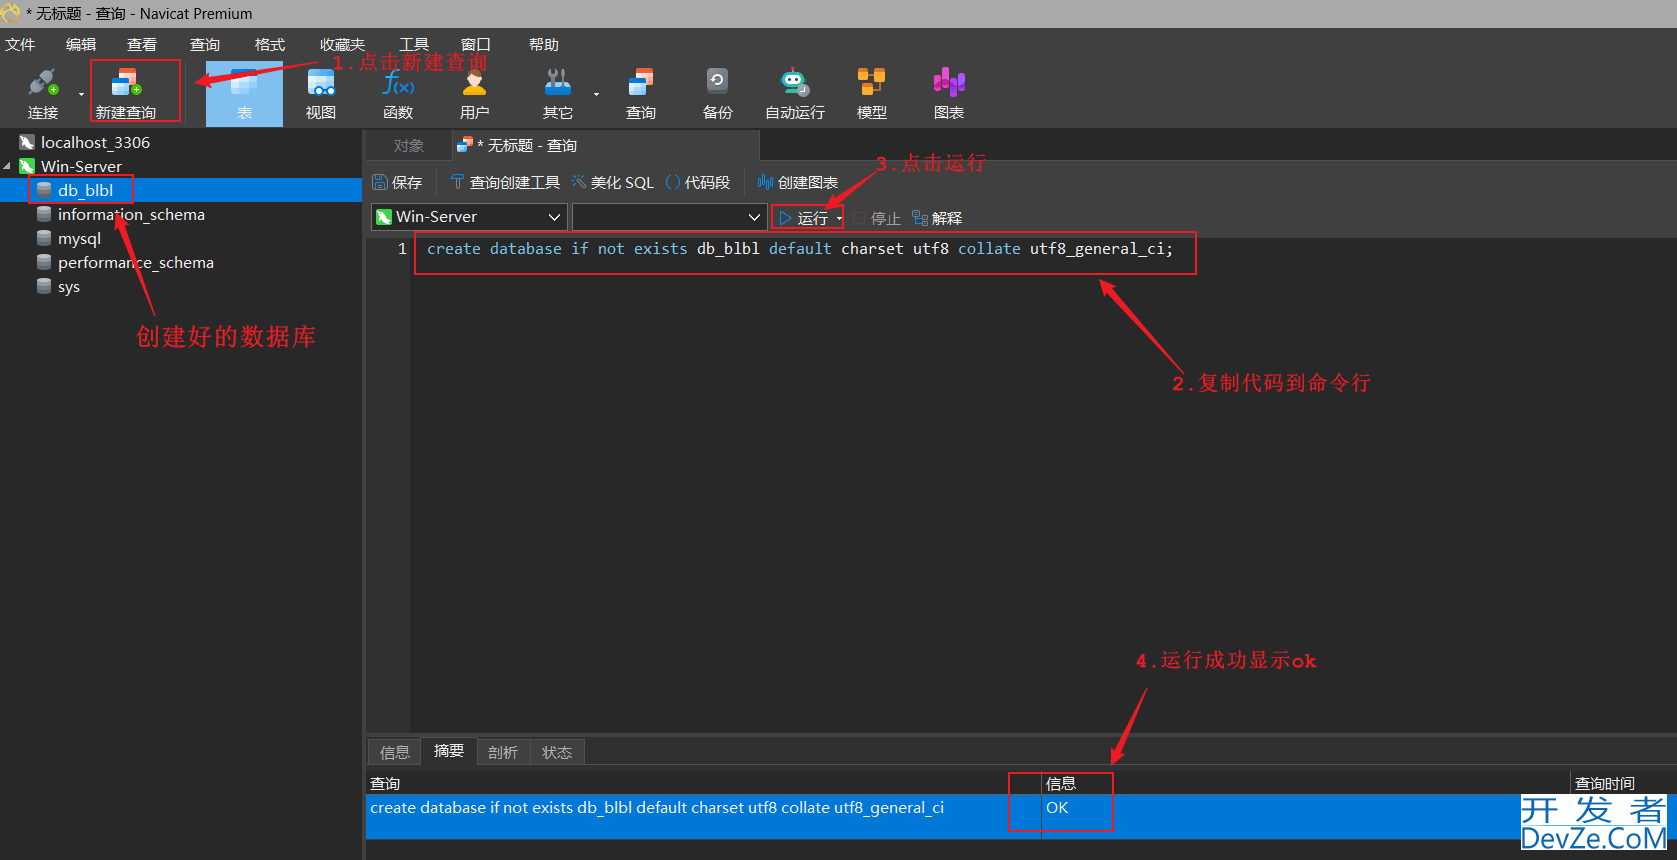Open the Connection (连接) dropdown arrow

(x=81, y=94)
